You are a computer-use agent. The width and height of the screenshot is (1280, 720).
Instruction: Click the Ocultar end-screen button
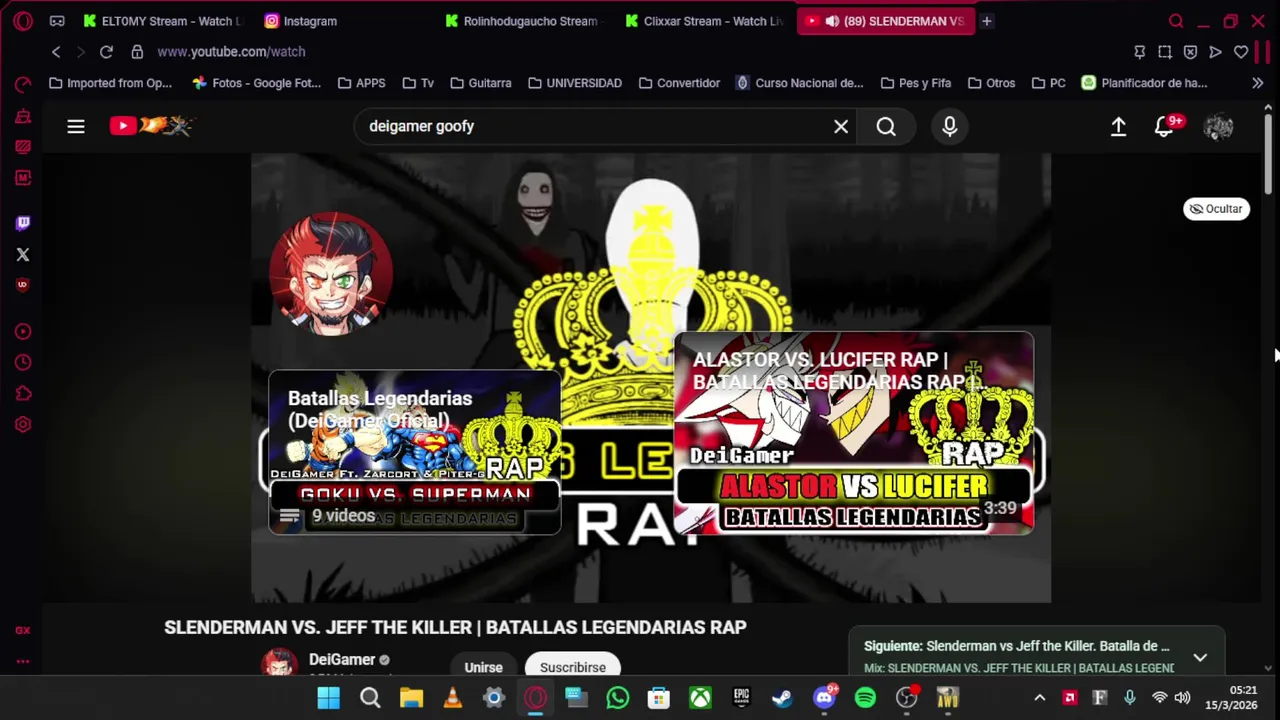pyautogui.click(x=1216, y=209)
